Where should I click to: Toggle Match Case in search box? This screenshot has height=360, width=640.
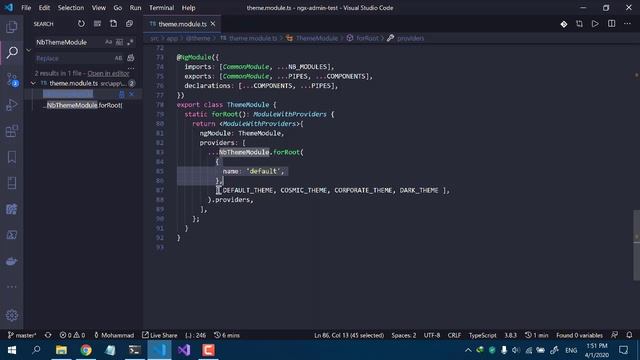click(x=108, y=42)
